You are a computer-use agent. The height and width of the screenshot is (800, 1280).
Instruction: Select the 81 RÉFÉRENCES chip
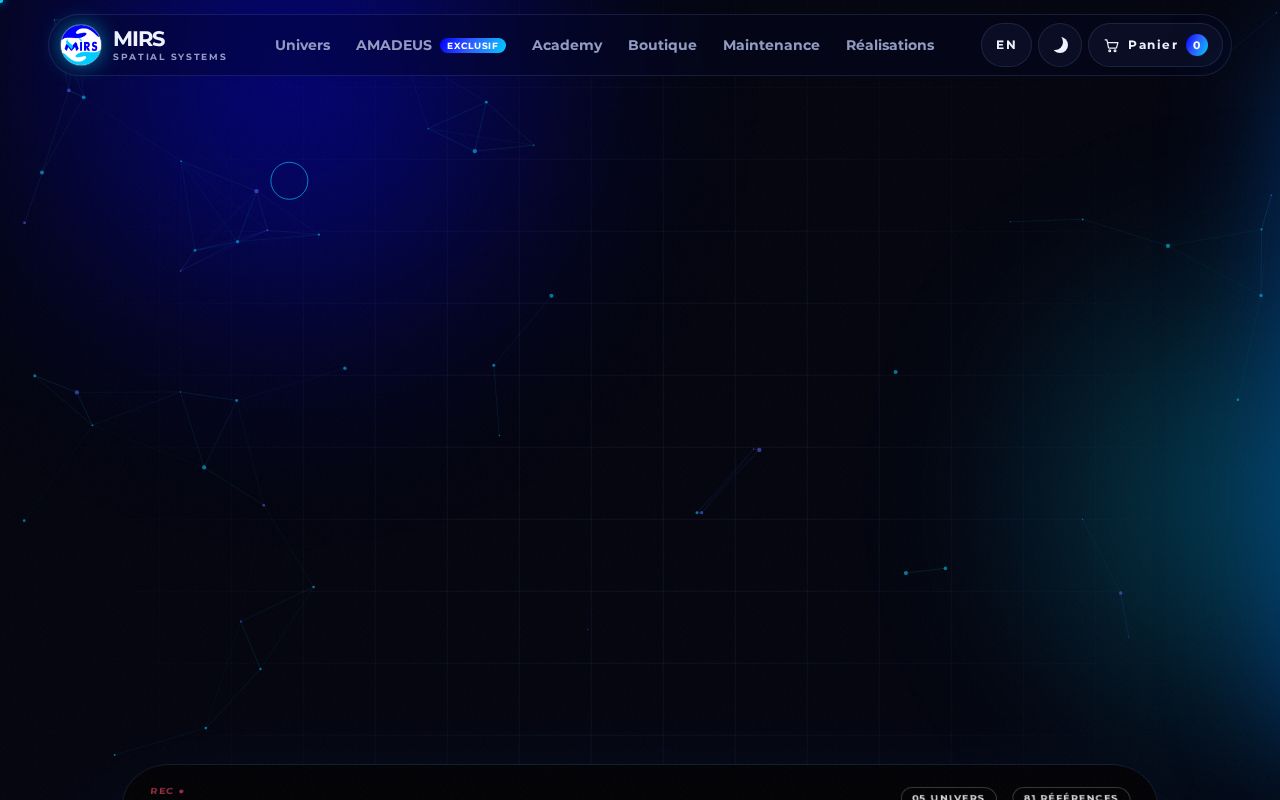(1071, 795)
